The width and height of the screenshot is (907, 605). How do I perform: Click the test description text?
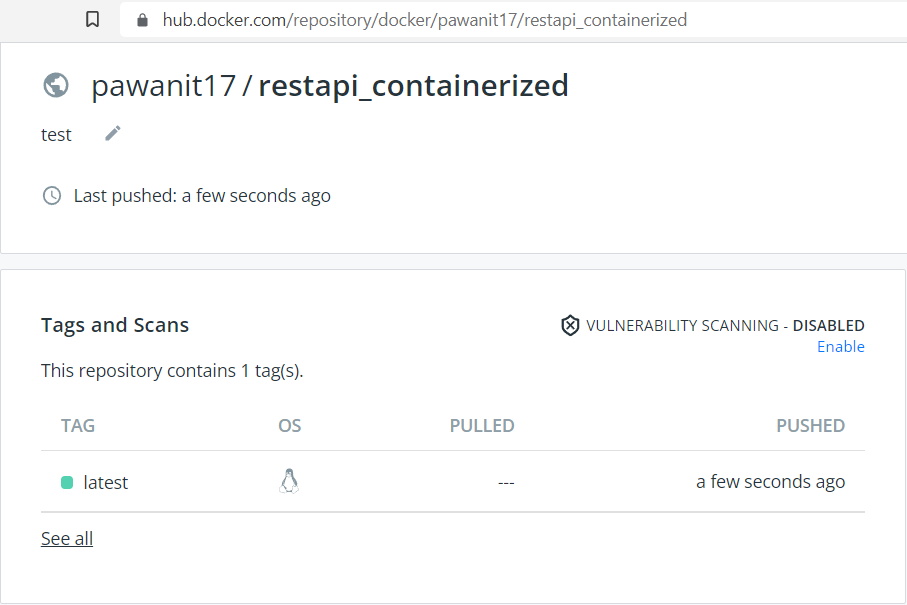tap(56, 133)
